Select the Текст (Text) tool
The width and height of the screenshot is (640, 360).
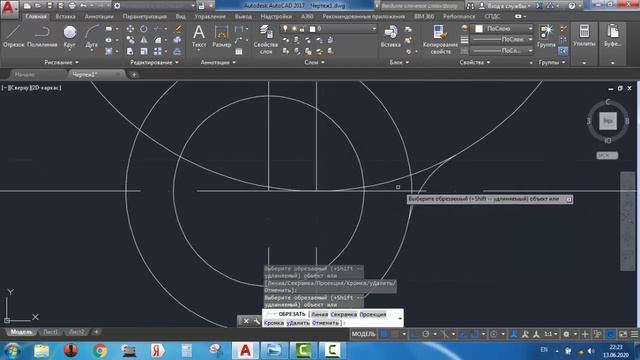click(x=199, y=36)
